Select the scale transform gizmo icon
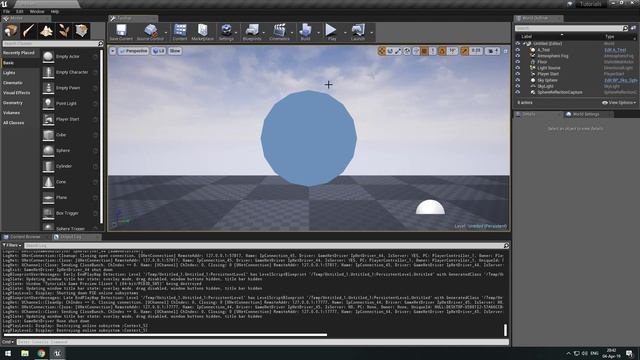Image resolution: width=640 pixels, height=360 pixels. click(x=398, y=51)
